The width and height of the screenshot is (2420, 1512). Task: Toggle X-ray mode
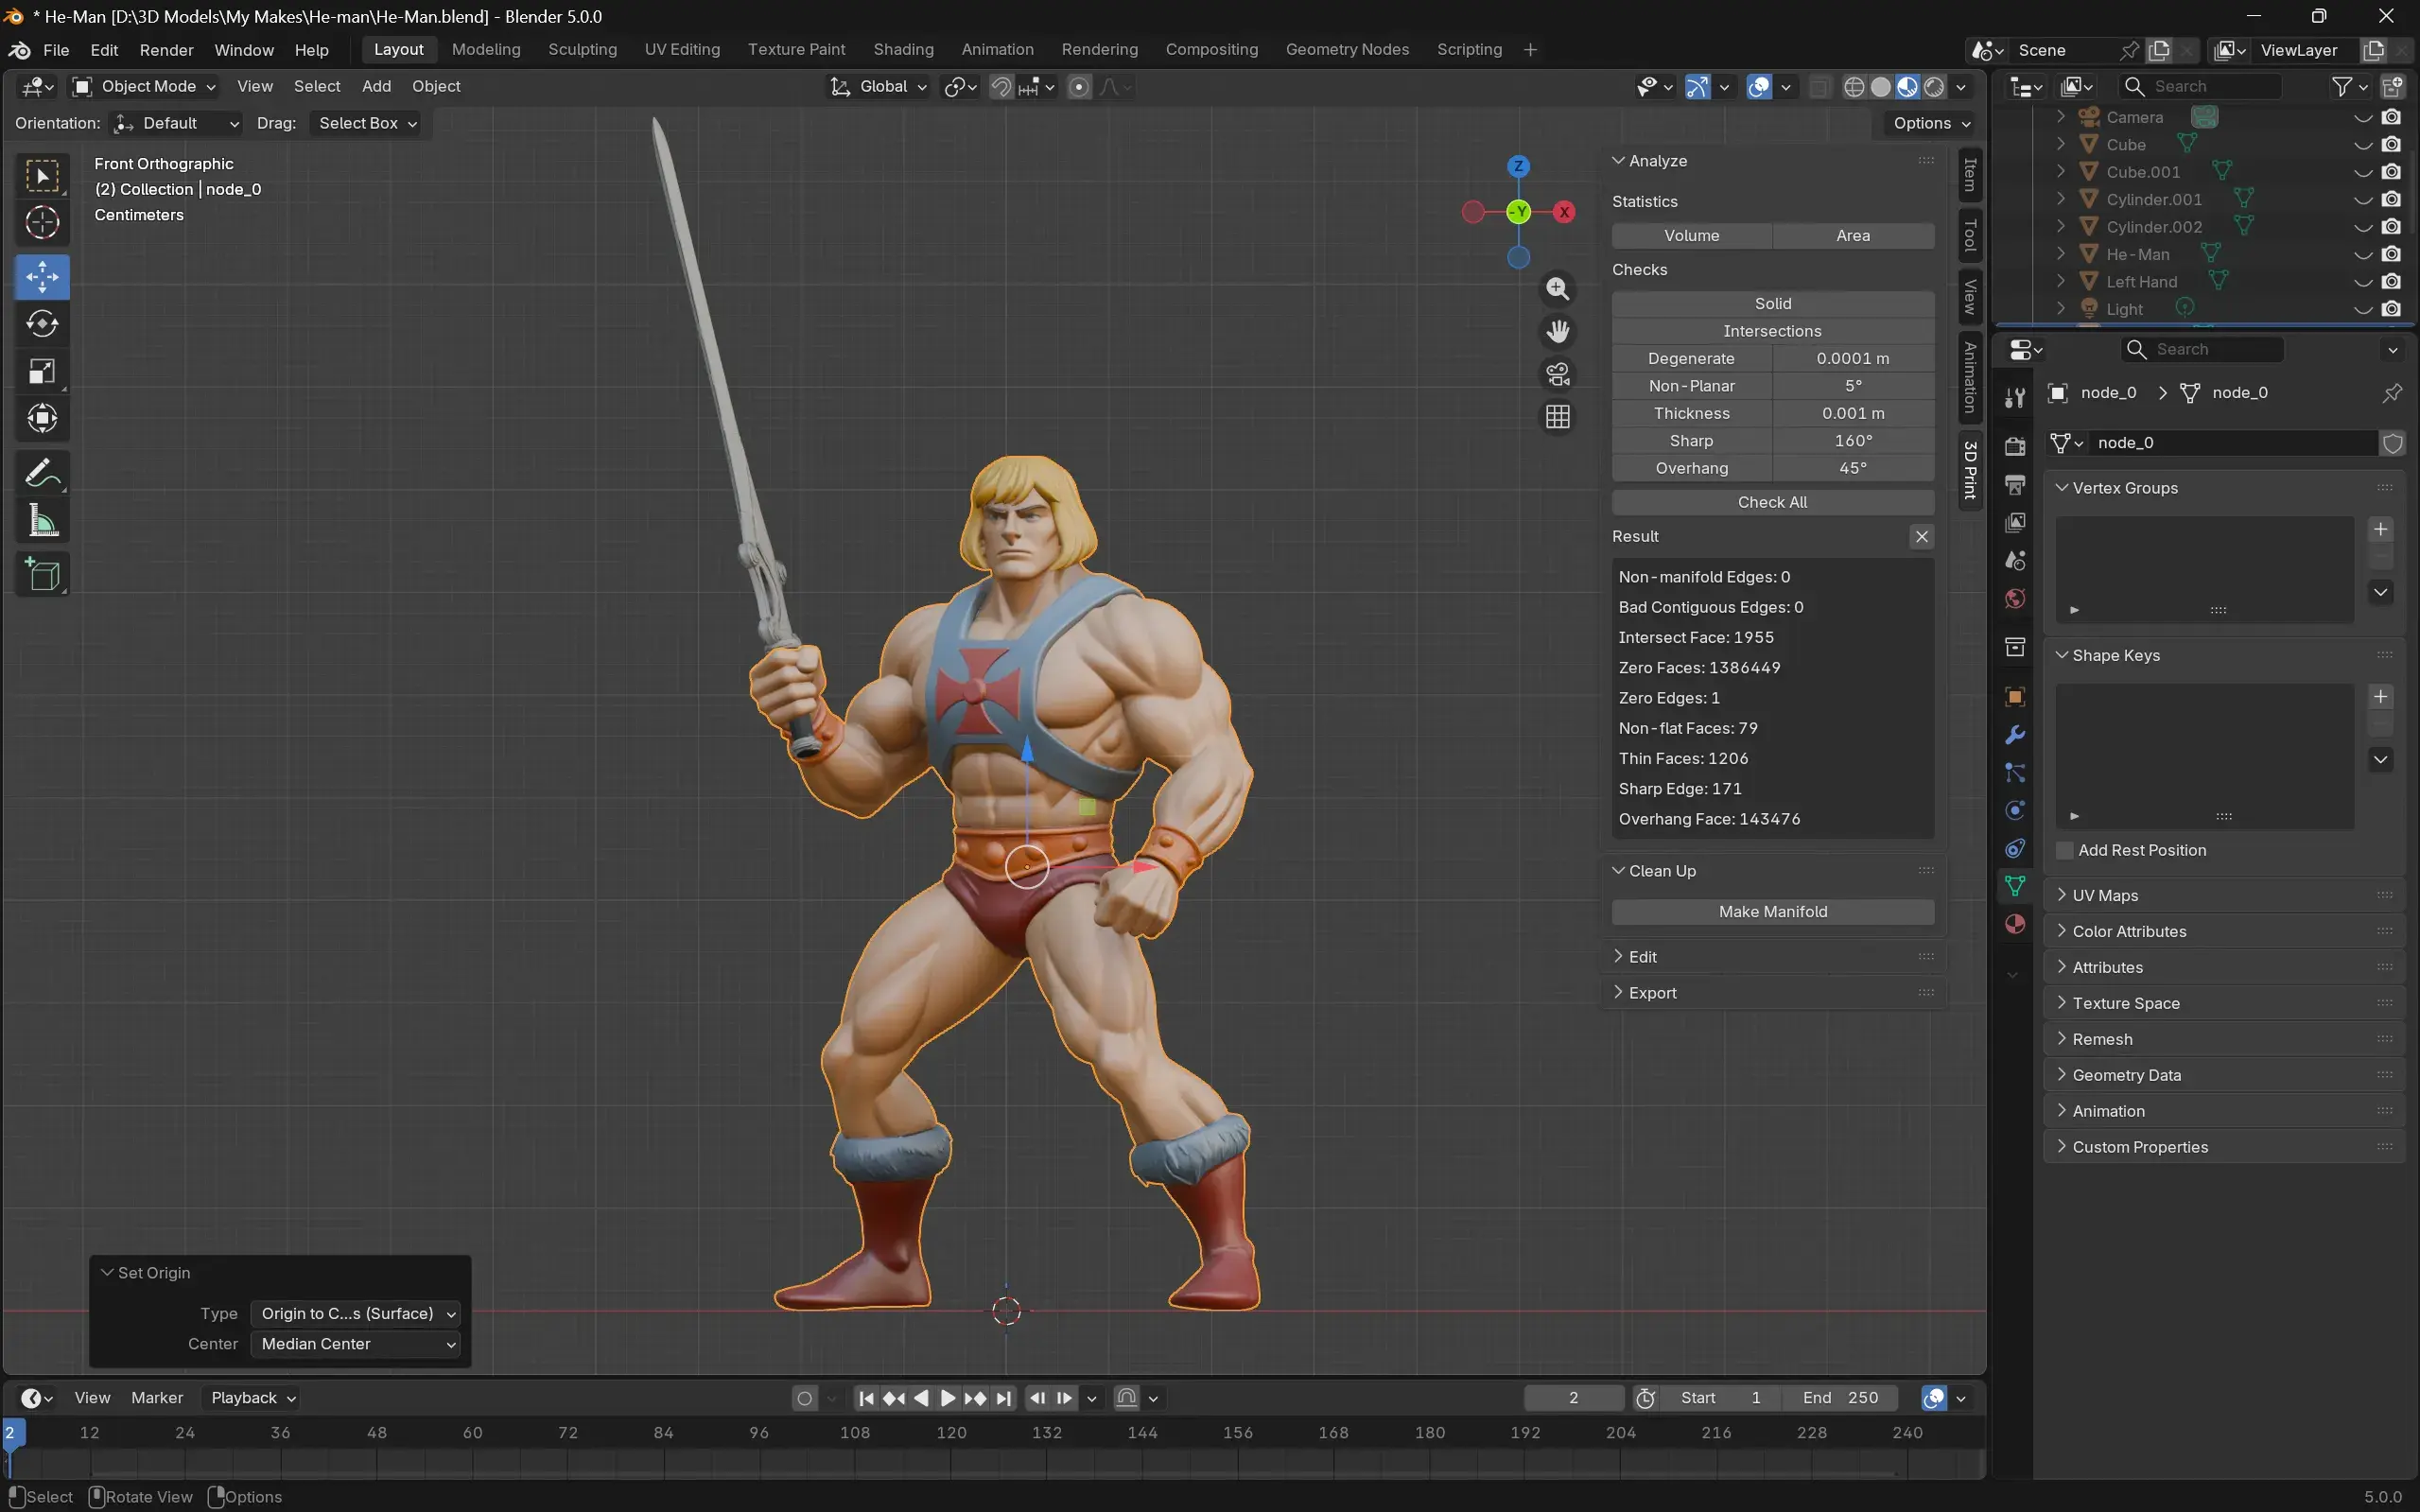1819,87
